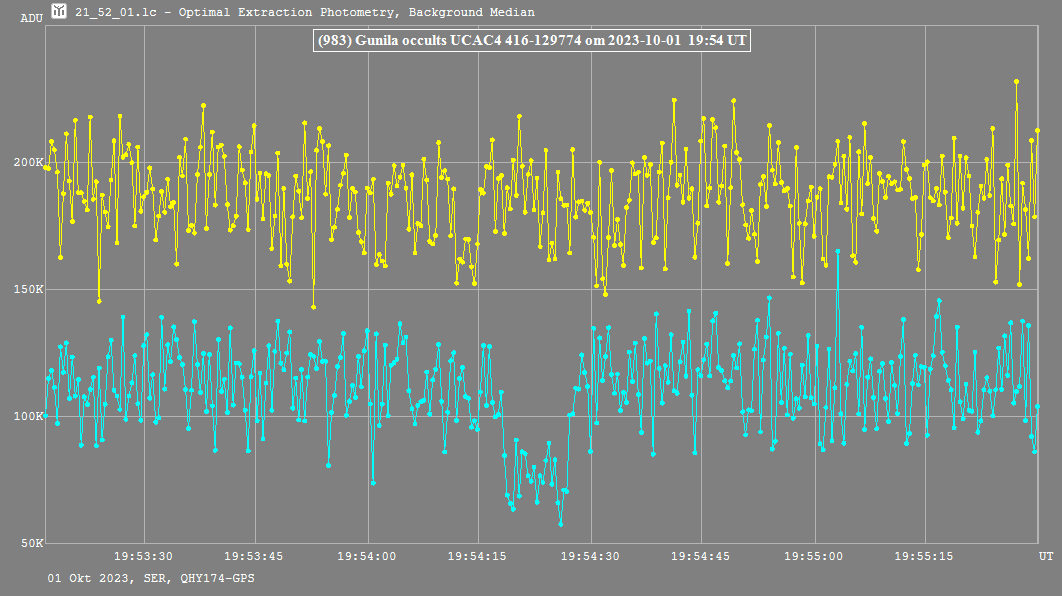Select the Gunila occults UCAC4 chart title

(531, 41)
